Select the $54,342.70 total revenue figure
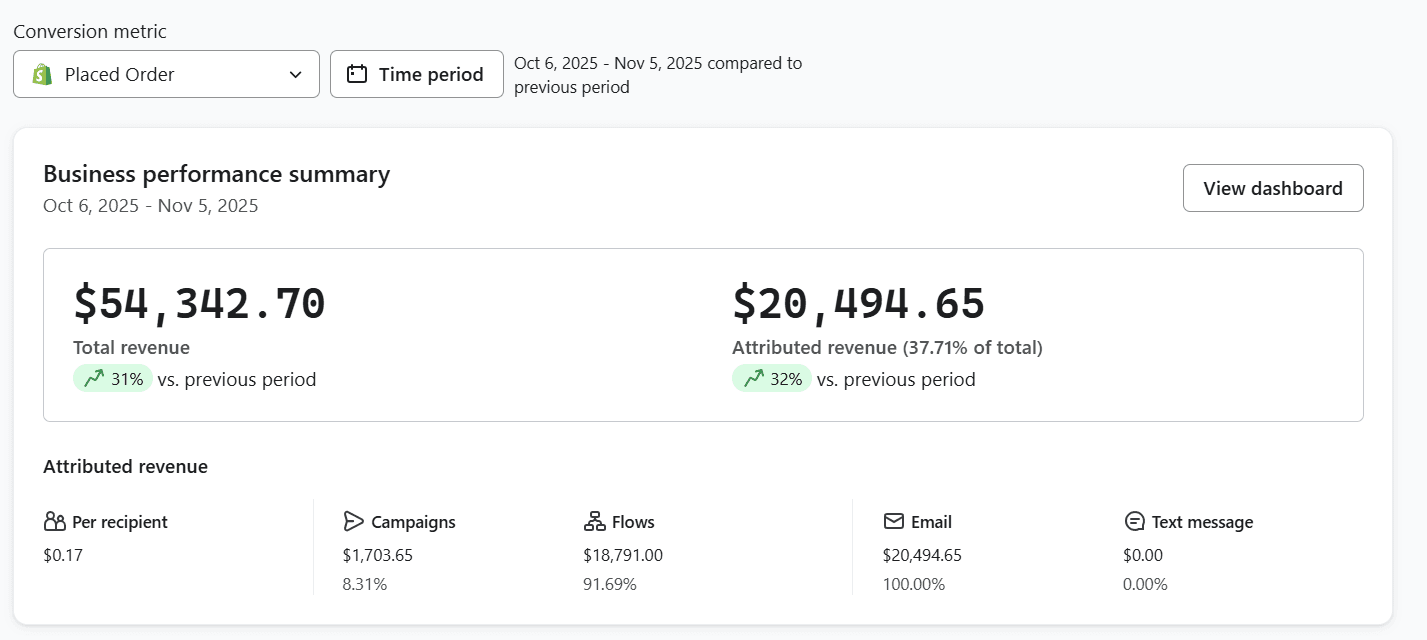 (x=199, y=303)
